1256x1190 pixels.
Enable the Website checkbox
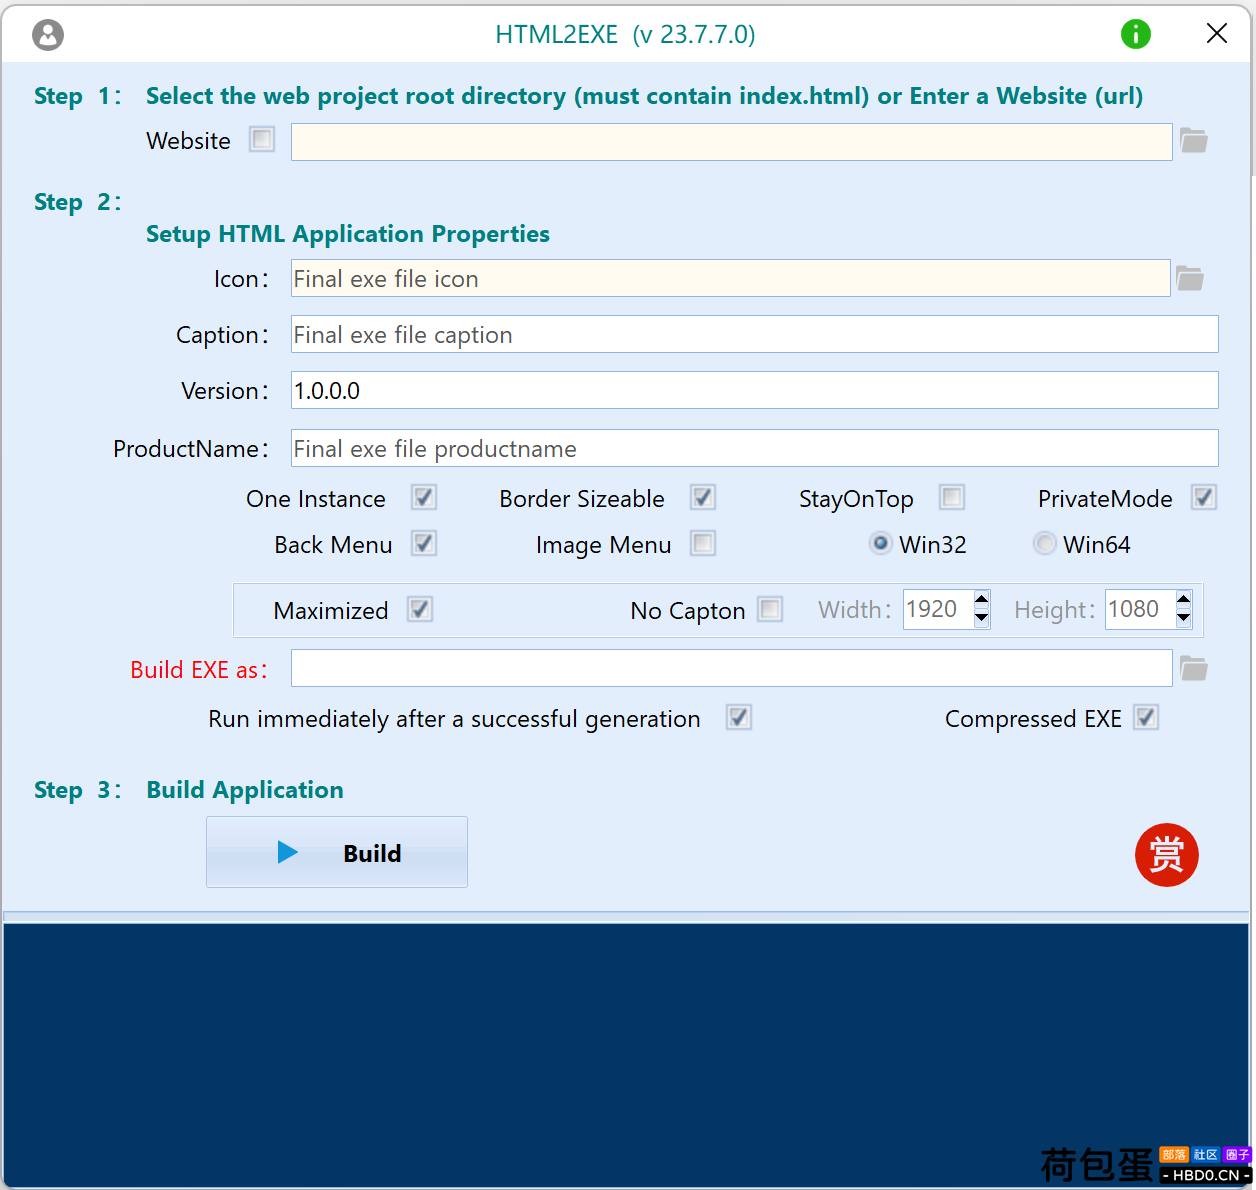pos(262,139)
